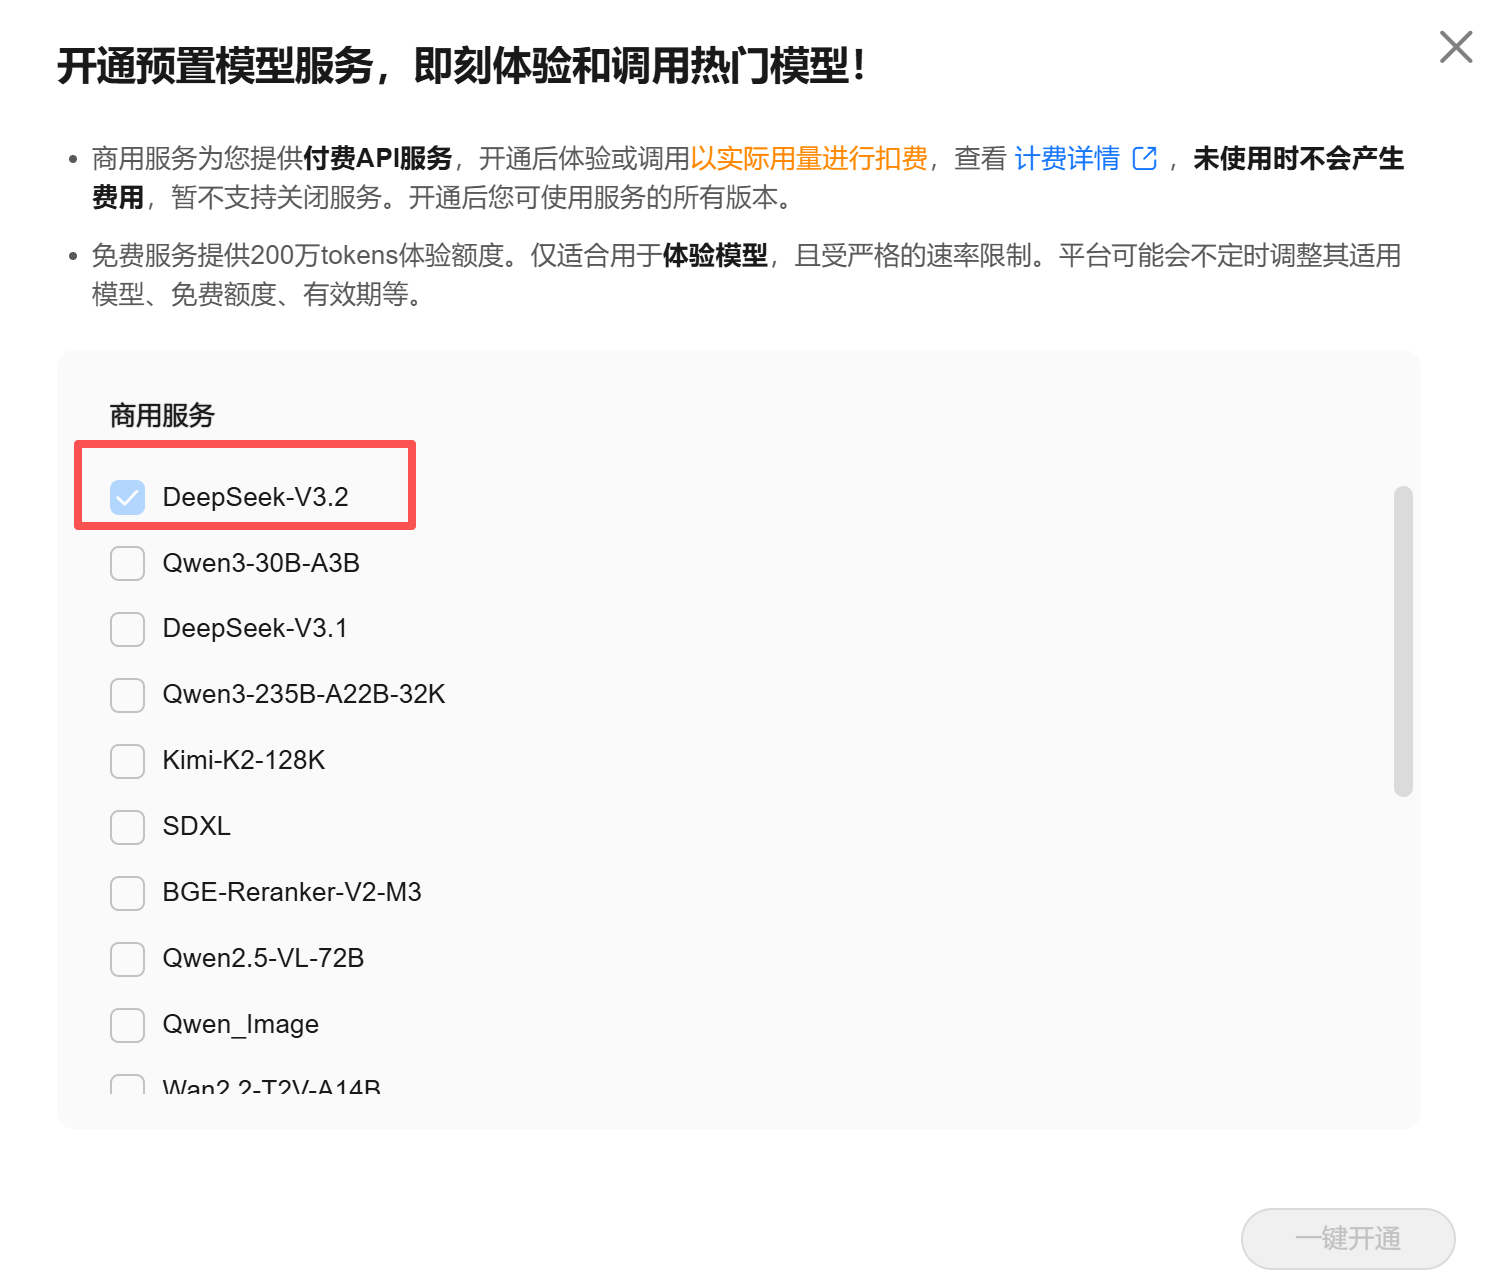Click the DeepSeek-V3.2 label text

tap(255, 497)
